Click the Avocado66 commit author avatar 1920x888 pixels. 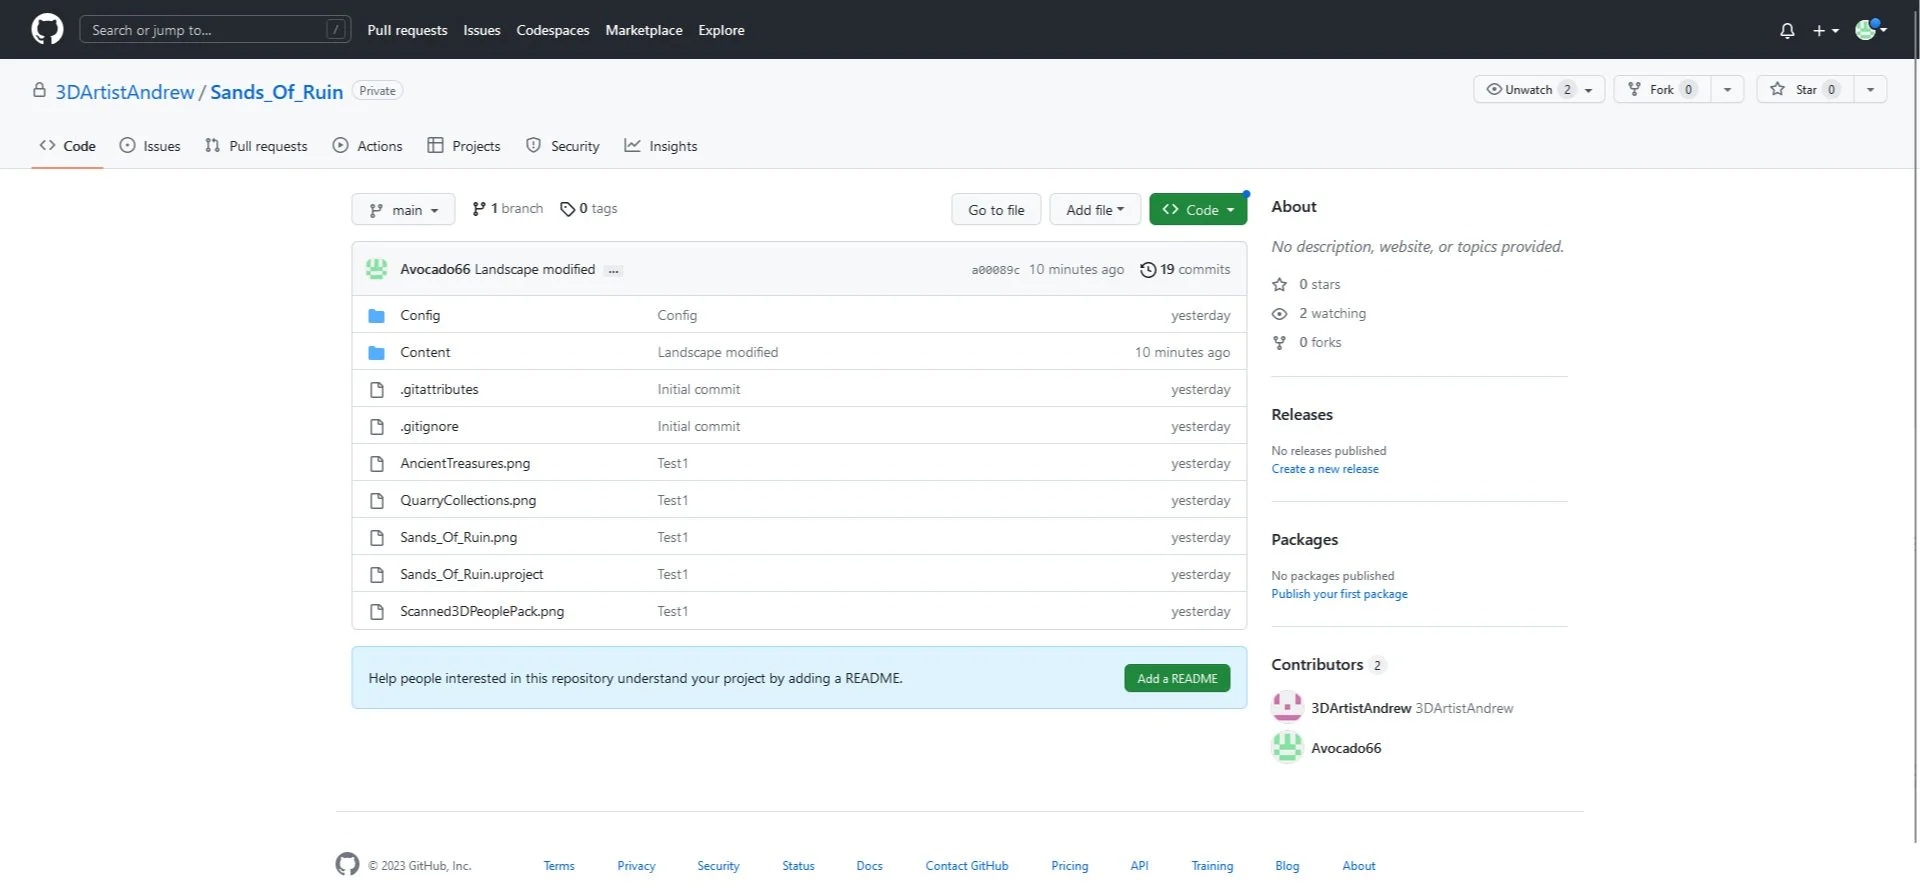tap(377, 269)
